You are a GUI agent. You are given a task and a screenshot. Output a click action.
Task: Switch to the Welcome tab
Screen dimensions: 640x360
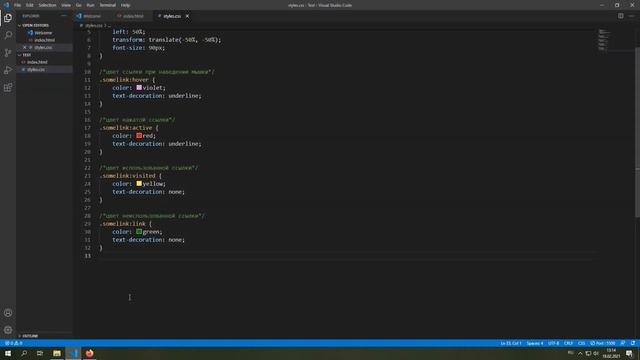[x=92, y=16]
